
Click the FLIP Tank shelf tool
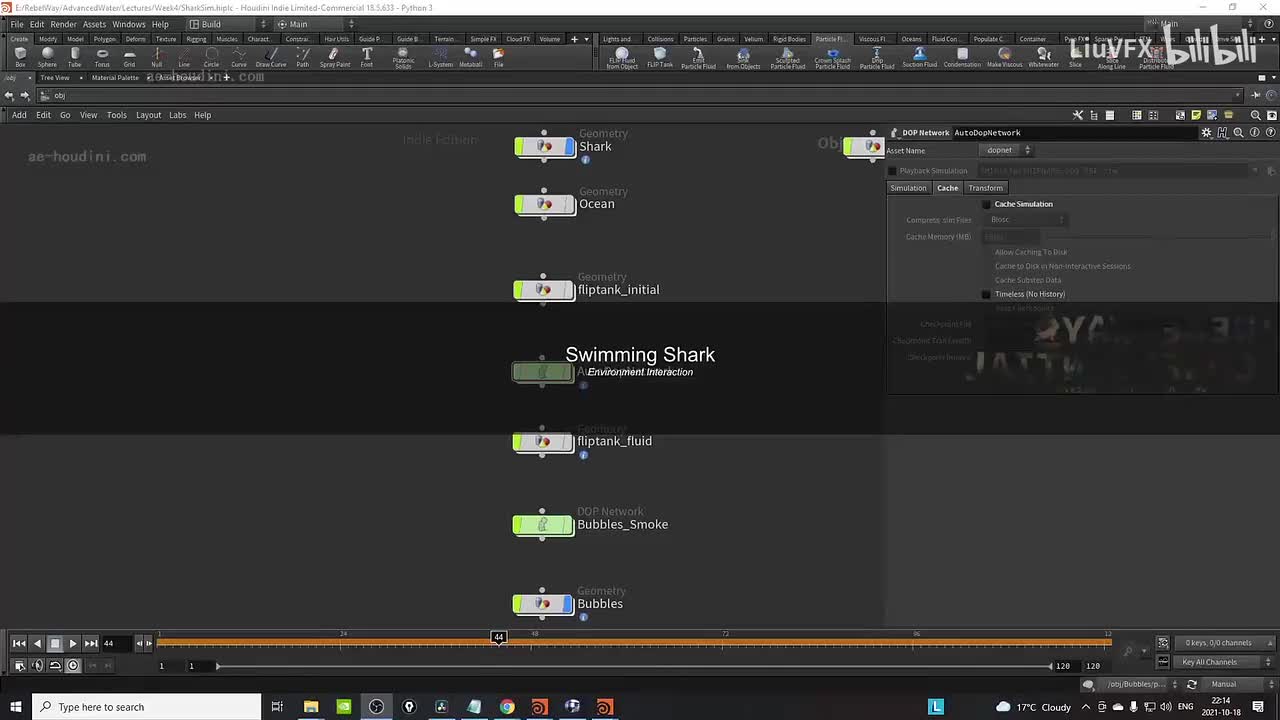(660, 57)
